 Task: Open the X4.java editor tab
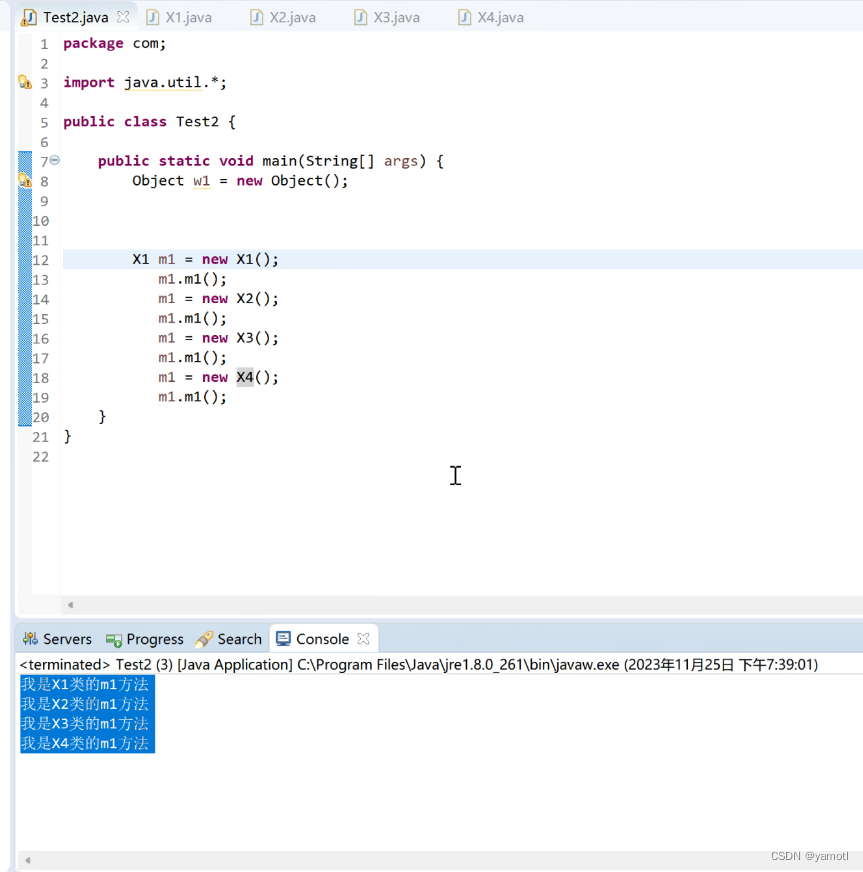pos(491,17)
